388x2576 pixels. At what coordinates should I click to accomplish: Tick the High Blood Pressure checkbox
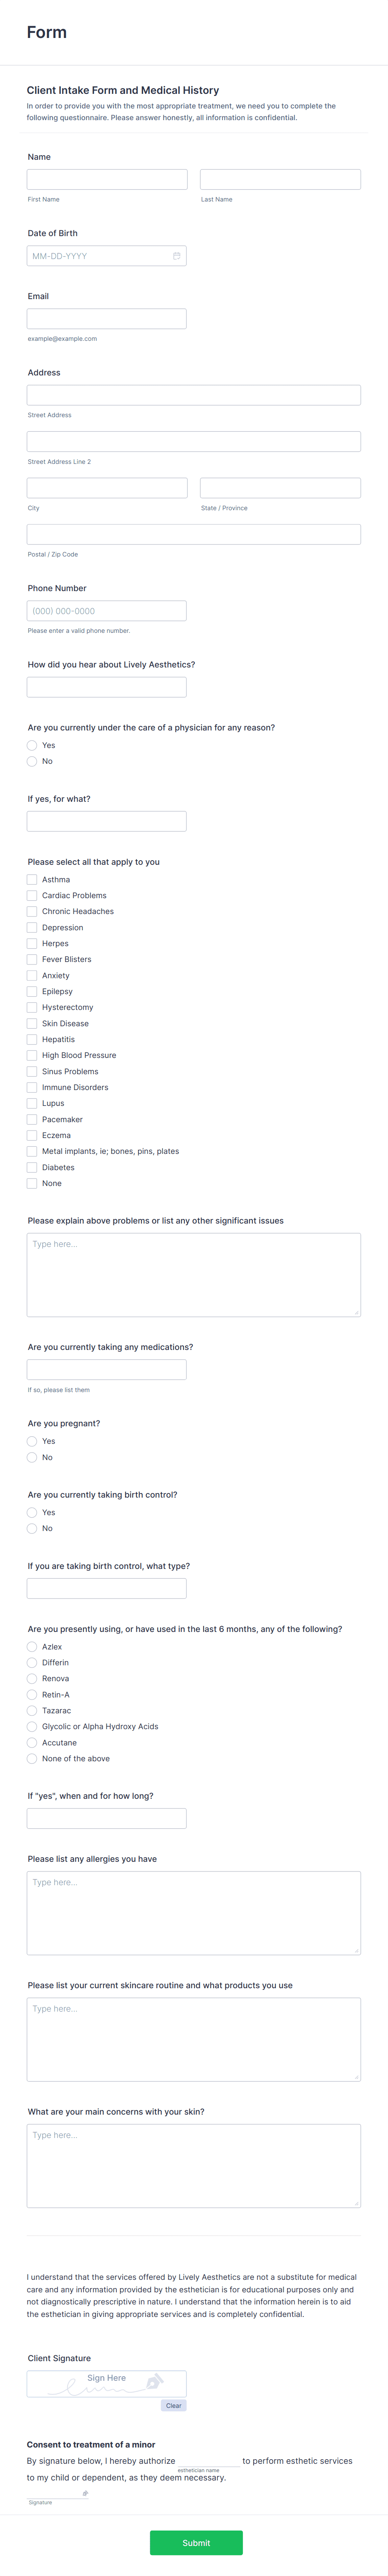pyautogui.click(x=32, y=1055)
